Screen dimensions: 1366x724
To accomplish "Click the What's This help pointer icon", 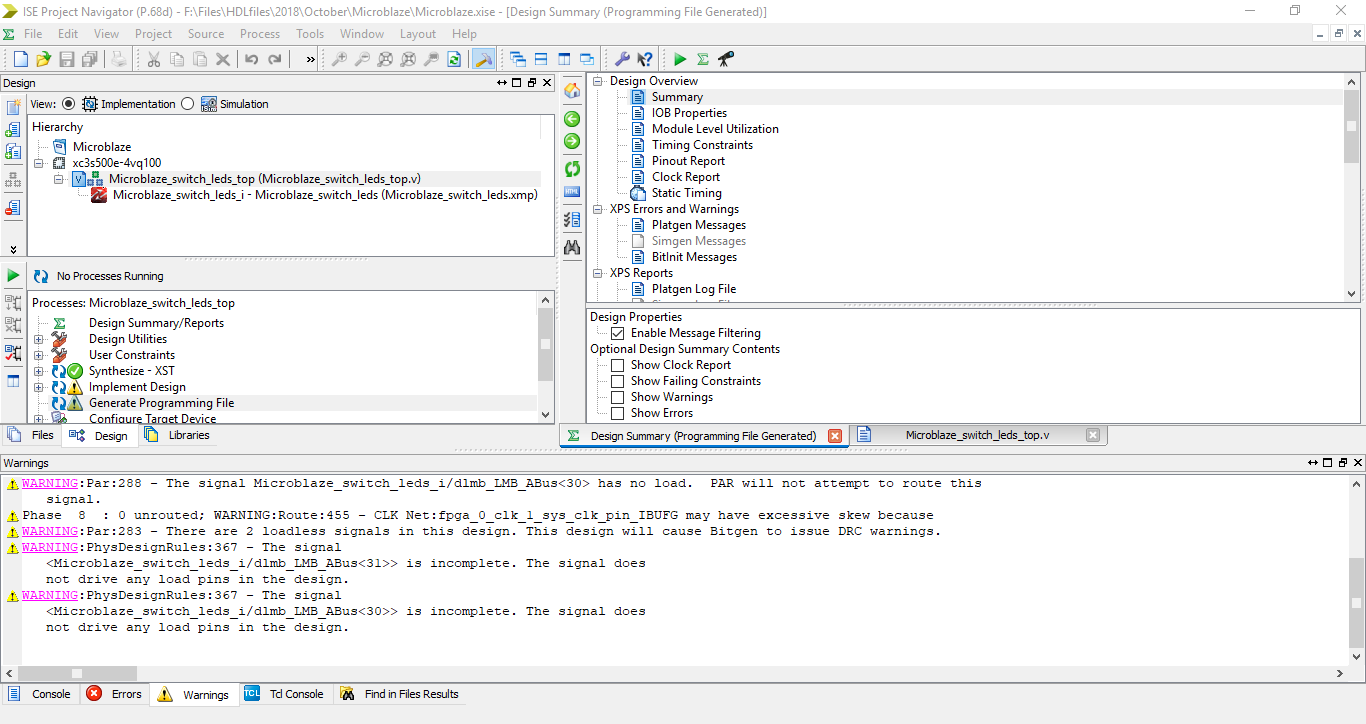I will click(645, 59).
